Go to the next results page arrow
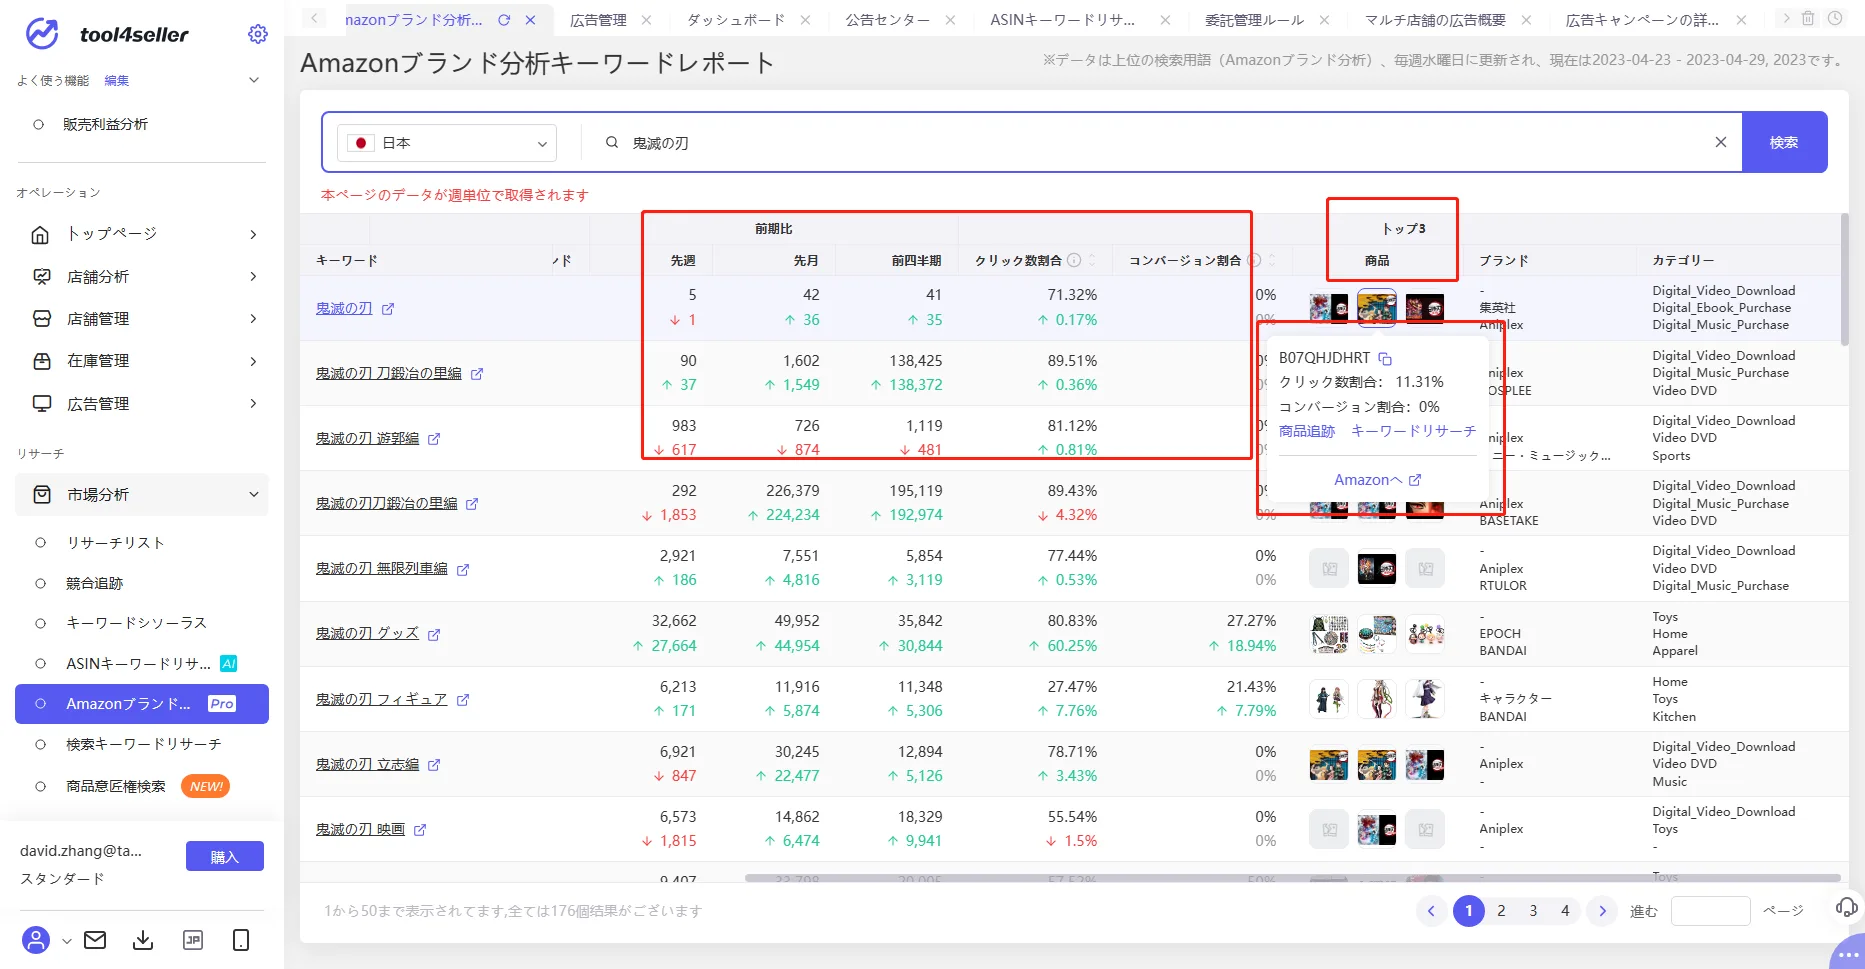The height and width of the screenshot is (969, 1865). coord(1602,911)
